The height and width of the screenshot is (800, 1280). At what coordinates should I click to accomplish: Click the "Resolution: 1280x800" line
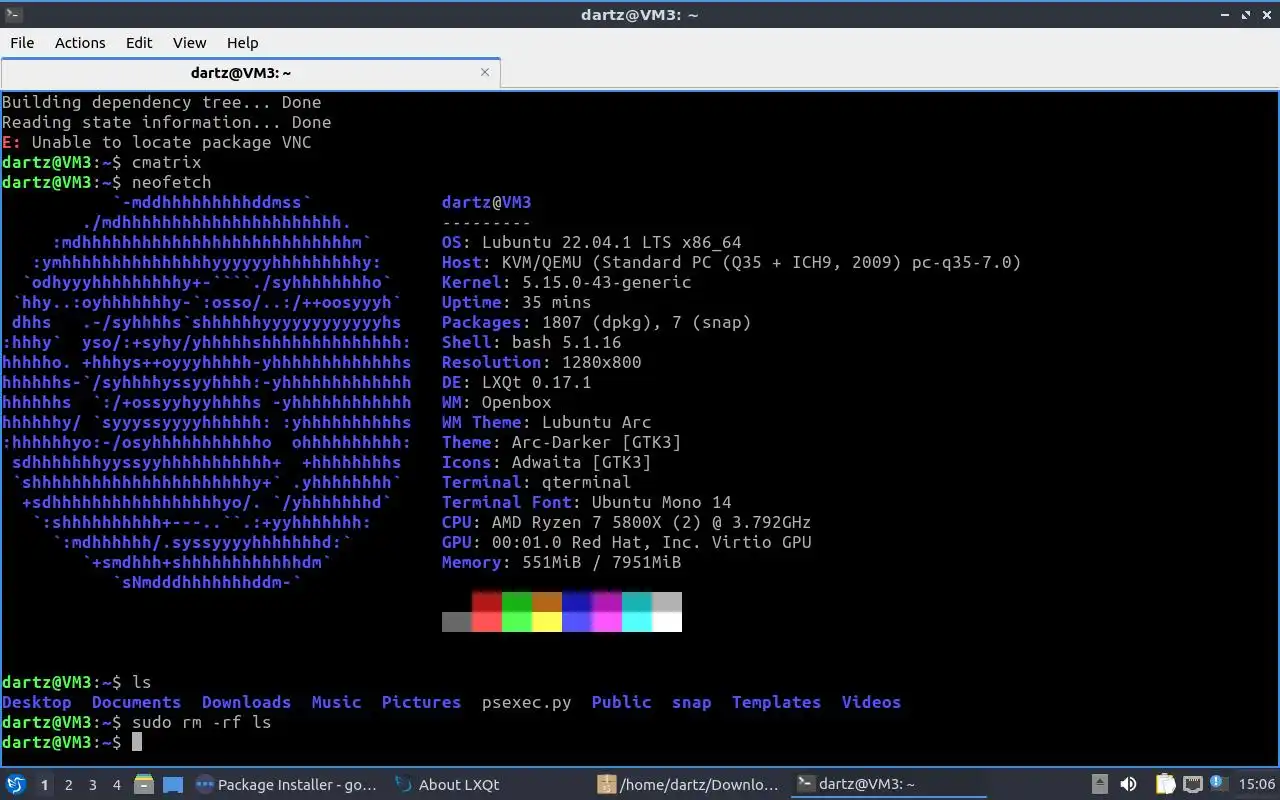point(542,362)
